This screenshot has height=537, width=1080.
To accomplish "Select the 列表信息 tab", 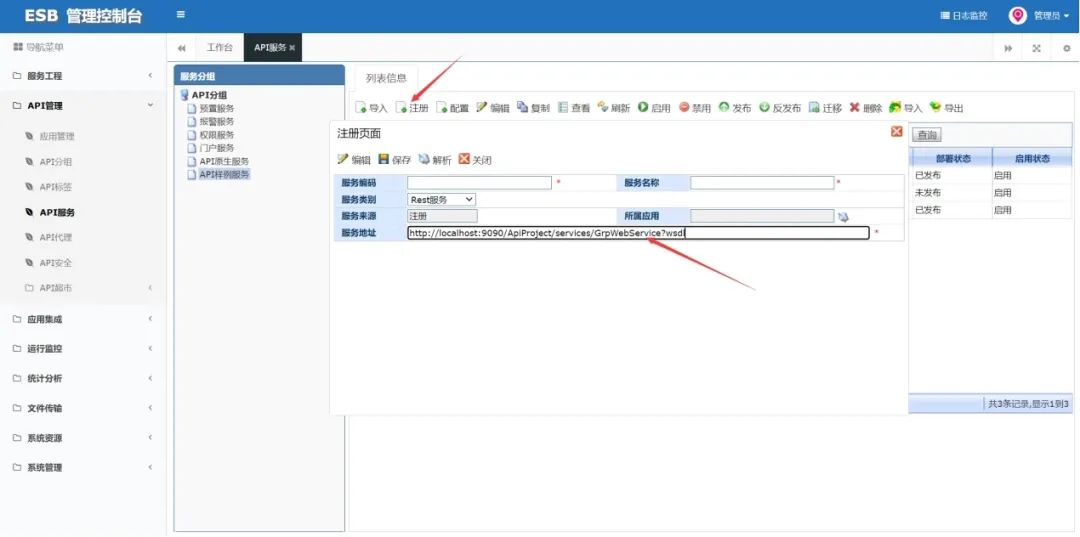I will click(x=386, y=78).
